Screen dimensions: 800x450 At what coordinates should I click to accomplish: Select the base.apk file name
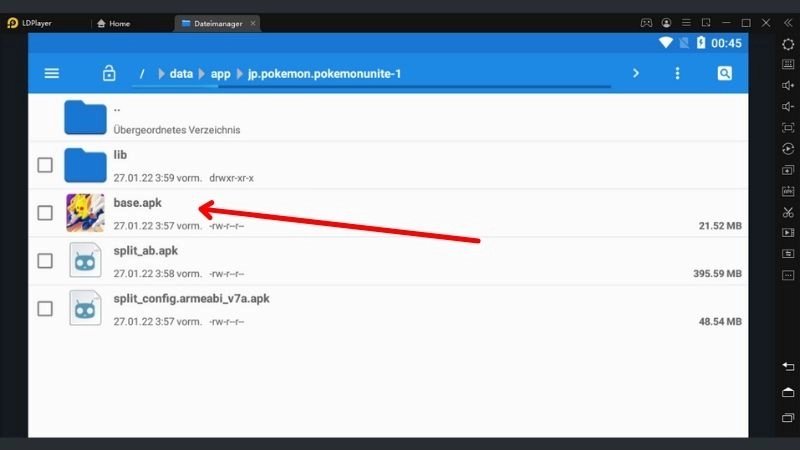coord(137,203)
